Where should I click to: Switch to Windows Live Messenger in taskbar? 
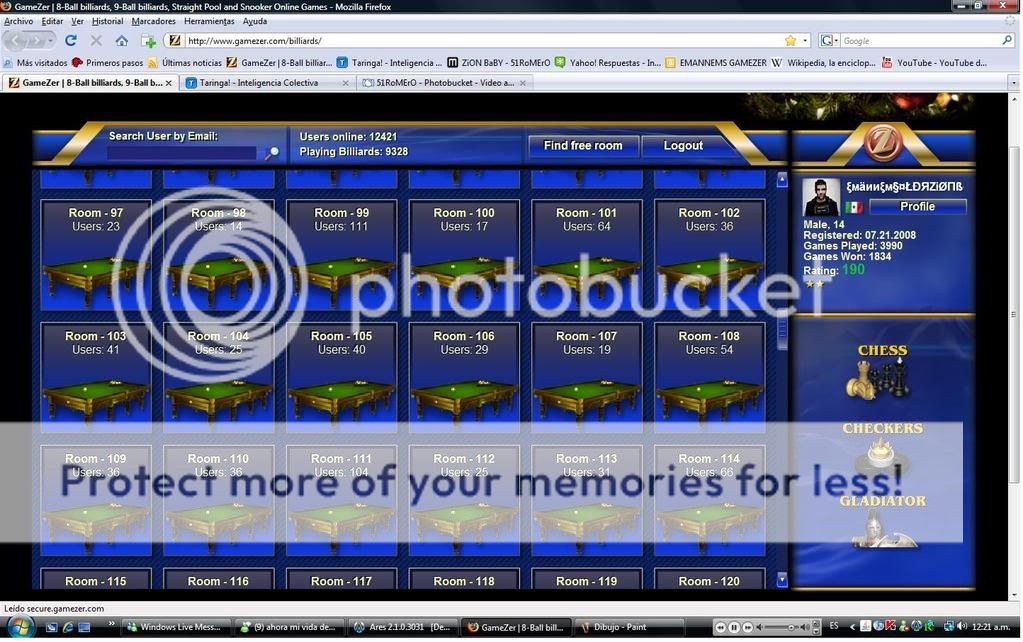[176, 628]
